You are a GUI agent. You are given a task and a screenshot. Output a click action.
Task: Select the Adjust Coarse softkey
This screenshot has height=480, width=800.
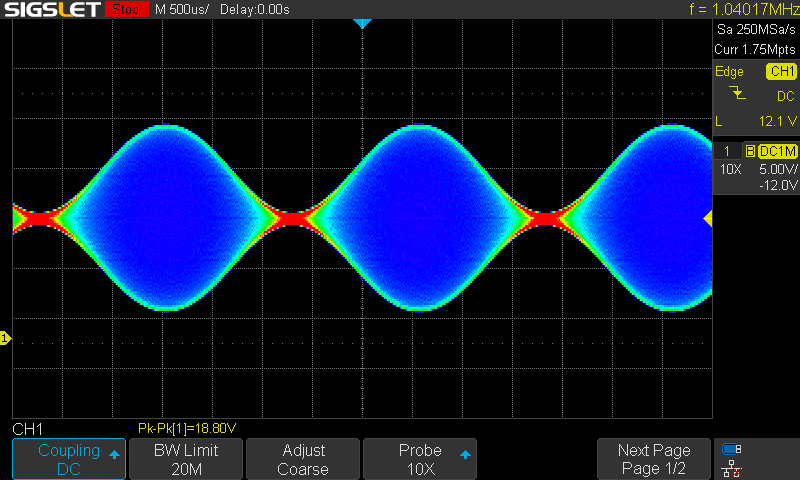coord(303,459)
